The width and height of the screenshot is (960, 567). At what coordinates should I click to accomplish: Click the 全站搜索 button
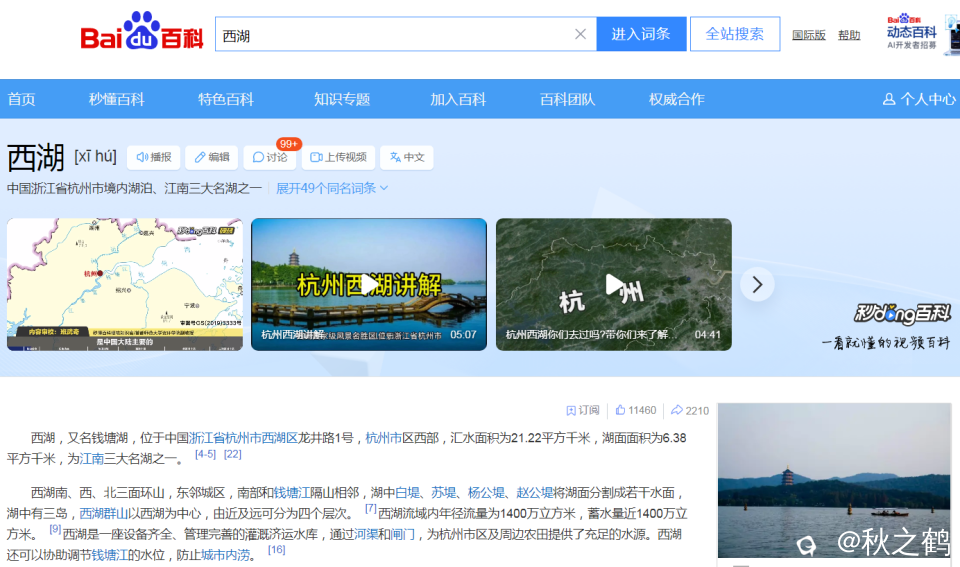point(735,34)
